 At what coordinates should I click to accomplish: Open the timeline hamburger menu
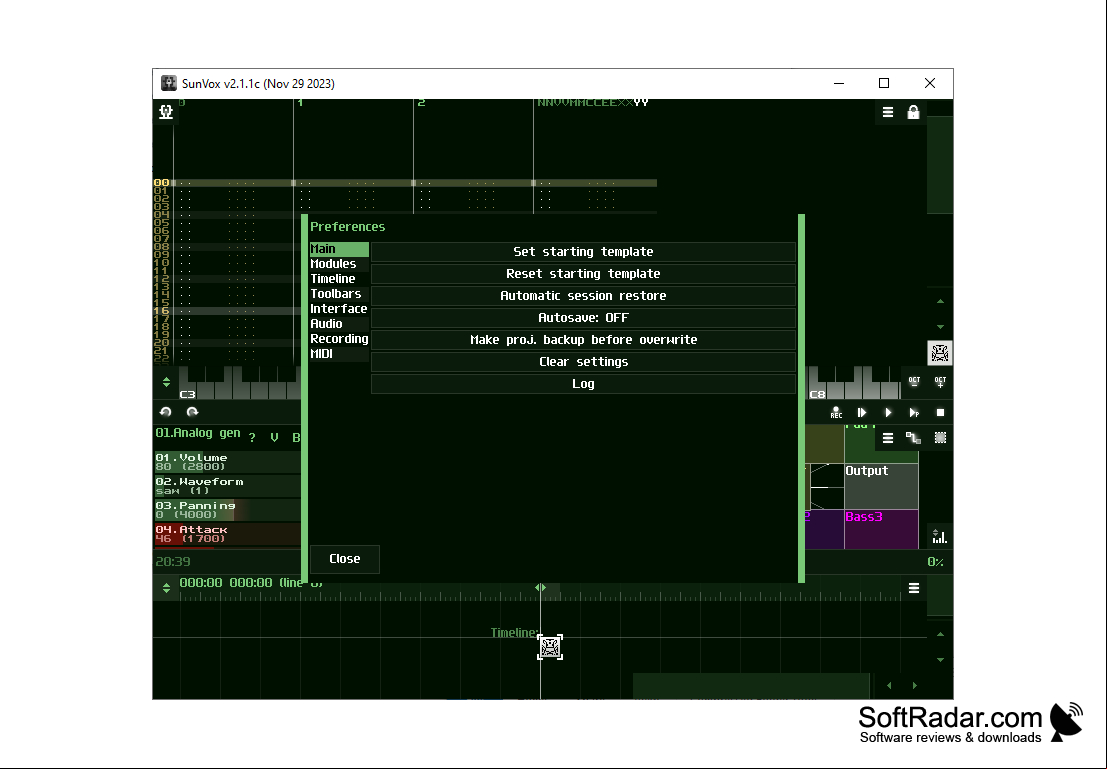(914, 588)
